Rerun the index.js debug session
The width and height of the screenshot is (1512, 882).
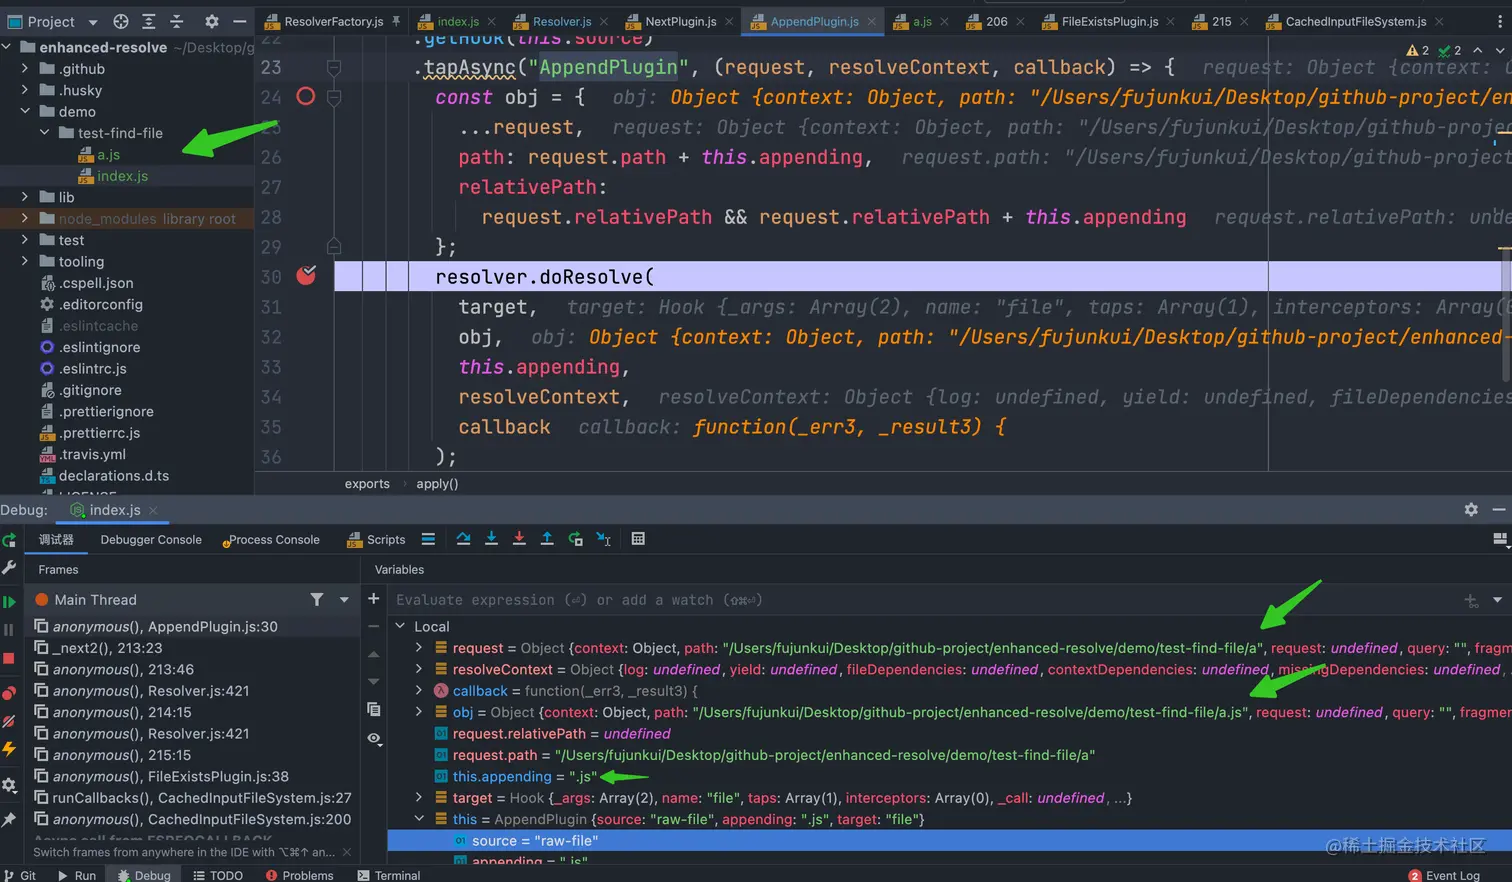coord(9,540)
